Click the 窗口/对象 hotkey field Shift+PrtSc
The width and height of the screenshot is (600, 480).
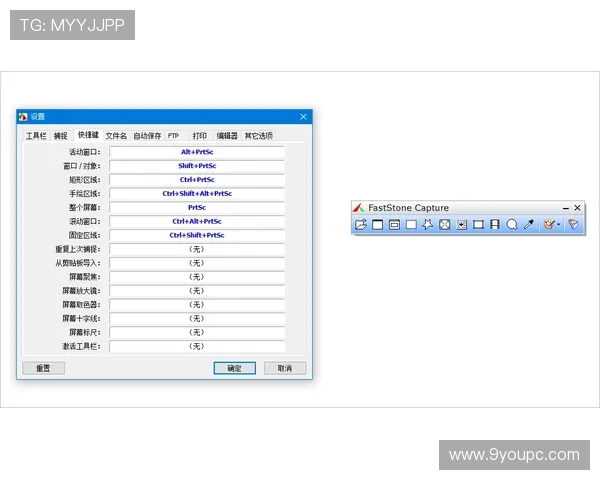tap(197, 166)
